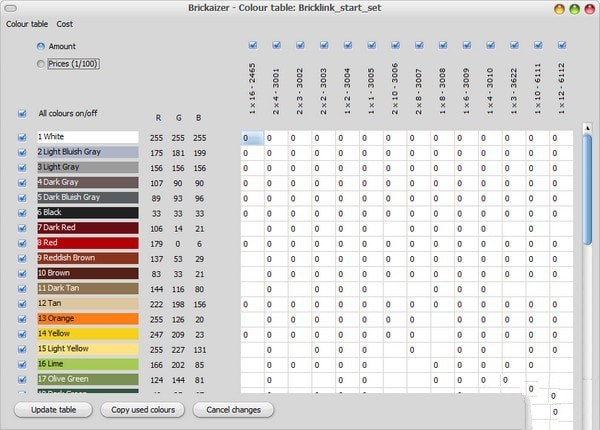Toggle the 1 x 12 - 6112 brick column checkbox

click(x=562, y=45)
